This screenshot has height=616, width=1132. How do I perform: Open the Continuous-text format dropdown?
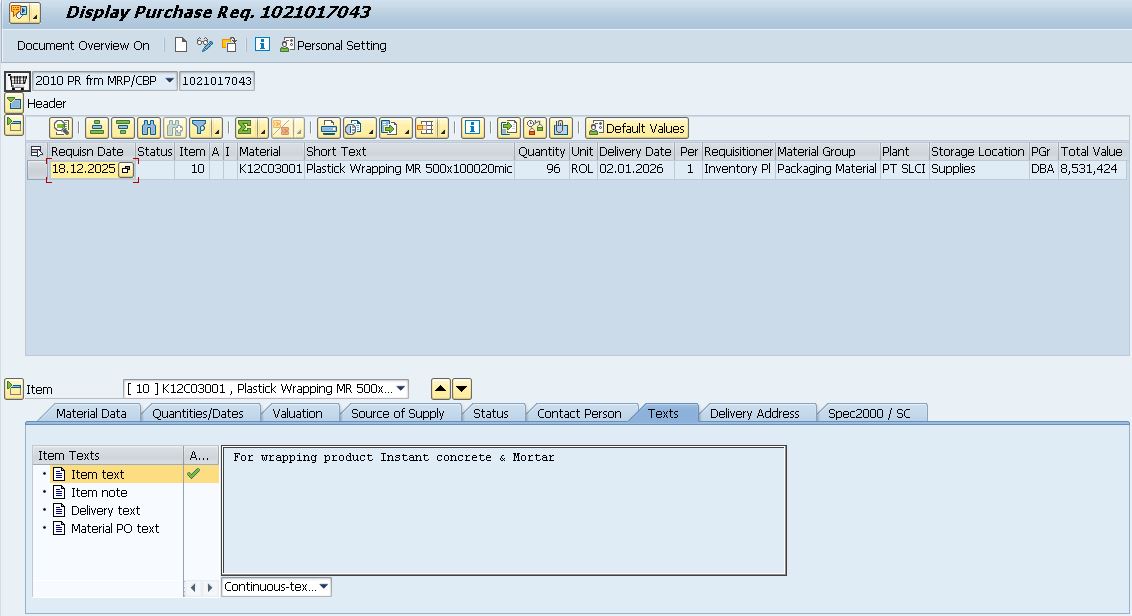[323, 587]
